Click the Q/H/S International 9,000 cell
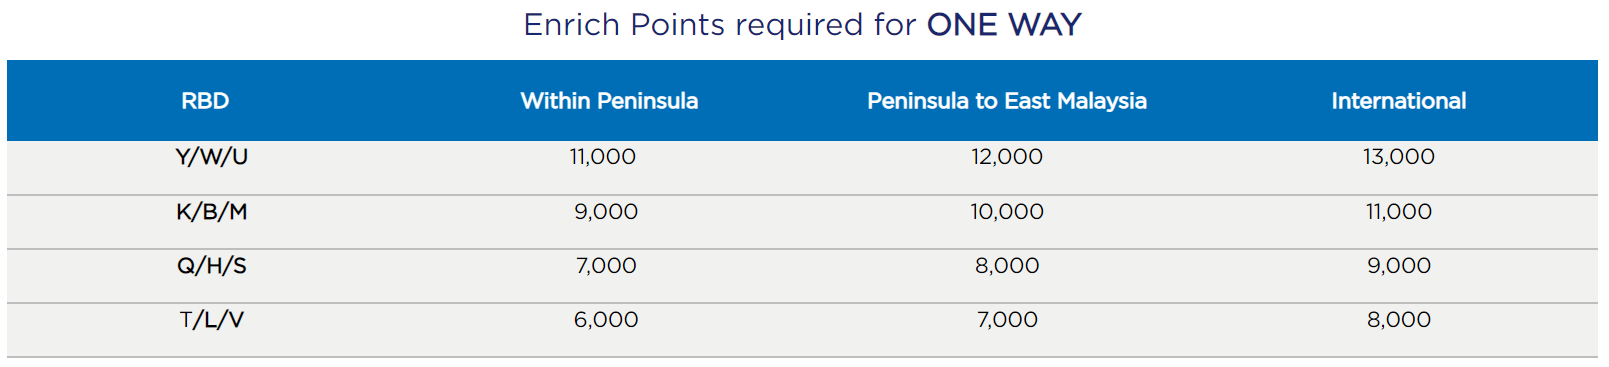Screen dimensions: 1609x367 coord(1398,266)
